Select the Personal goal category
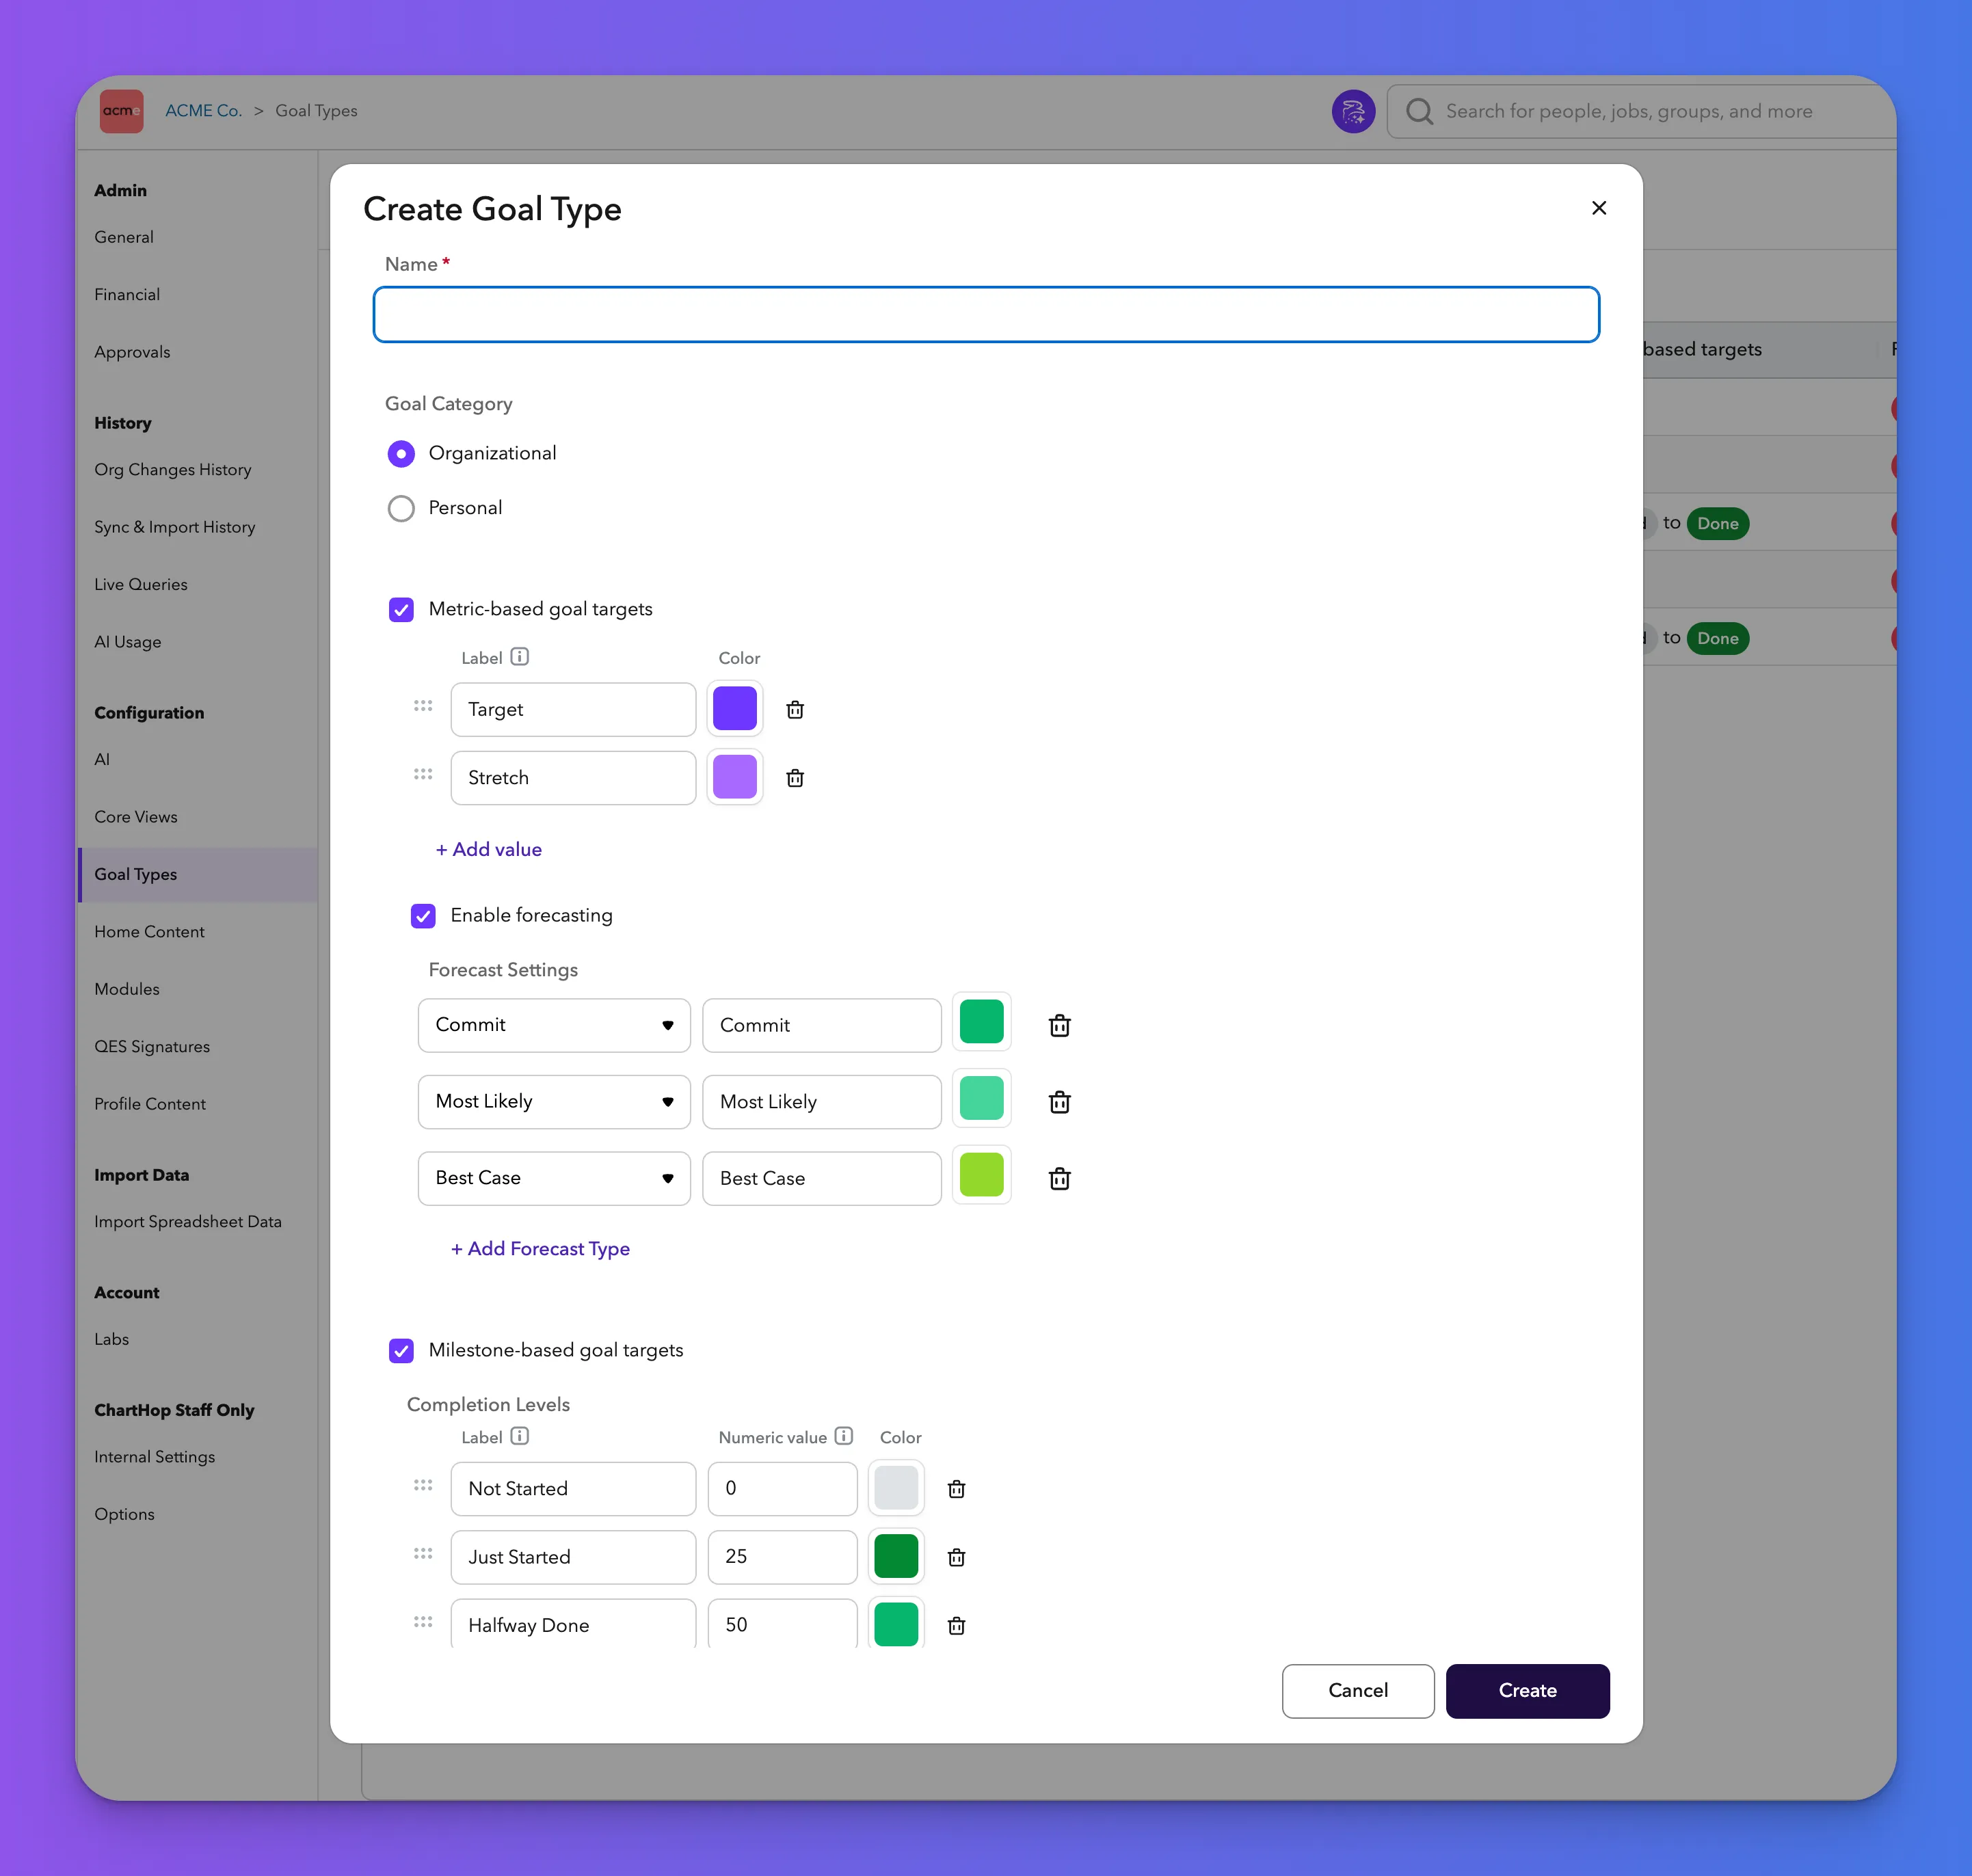The width and height of the screenshot is (1972, 1876). [x=401, y=509]
